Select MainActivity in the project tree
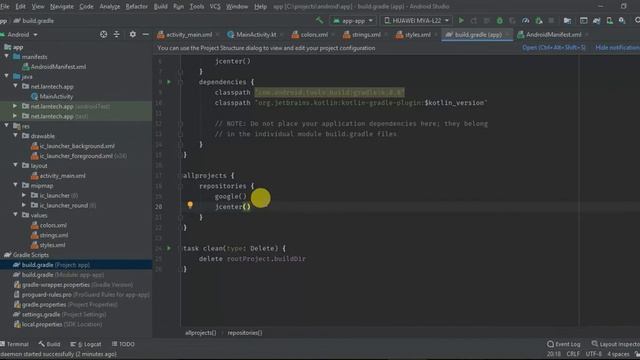640x360 pixels. pos(52,96)
